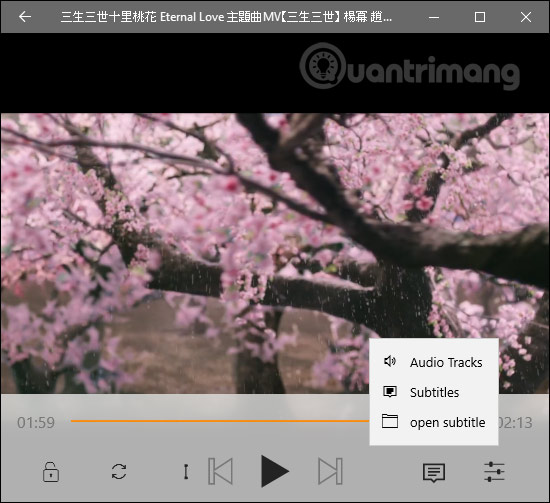
Task: Click the orange playback progress bar
Action: point(220,421)
